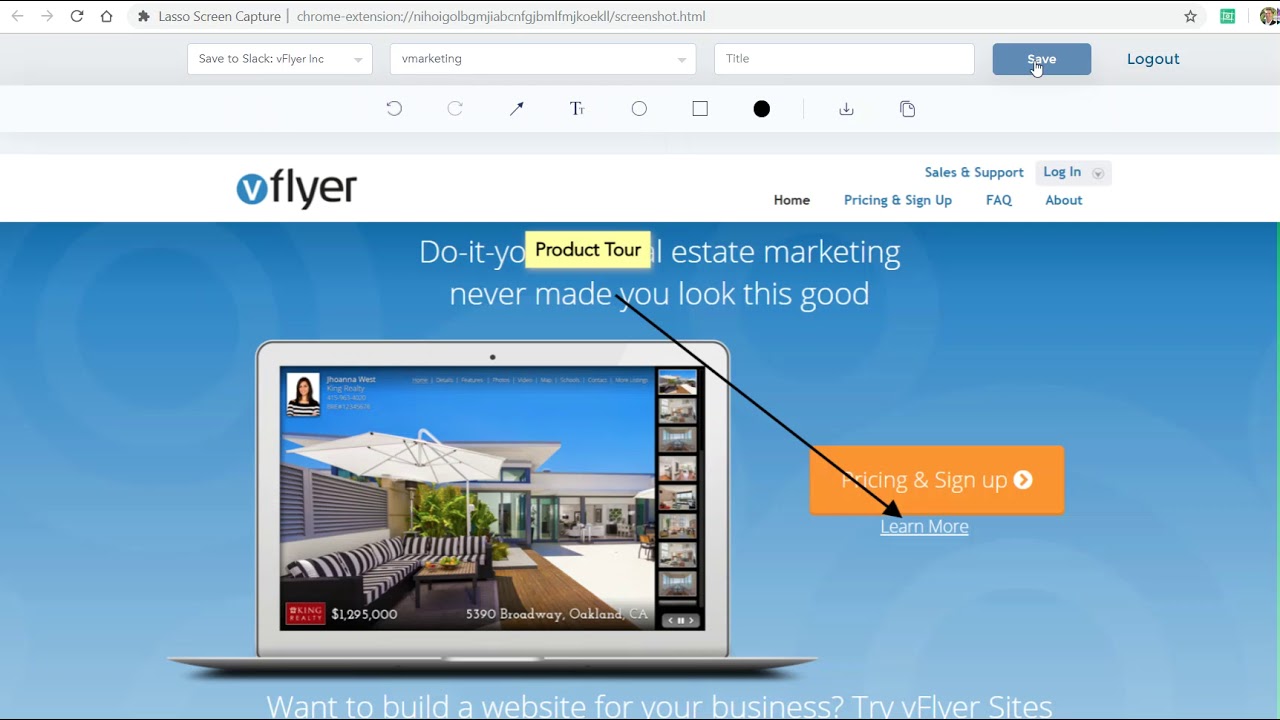The width and height of the screenshot is (1280, 720).
Task: Click the agent photo in laptop preview
Action: tap(304, 394)
